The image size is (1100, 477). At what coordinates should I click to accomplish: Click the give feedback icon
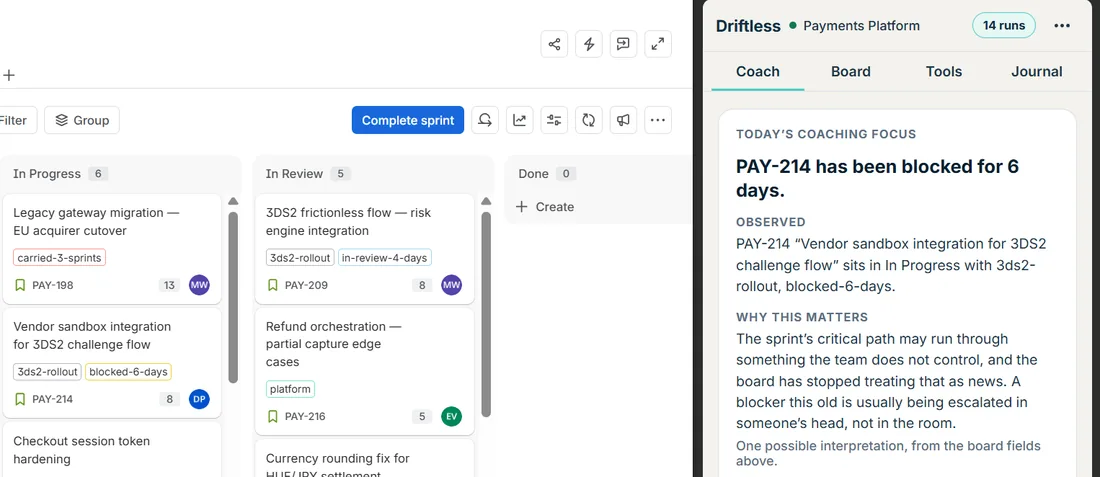(x=623, y=44)
